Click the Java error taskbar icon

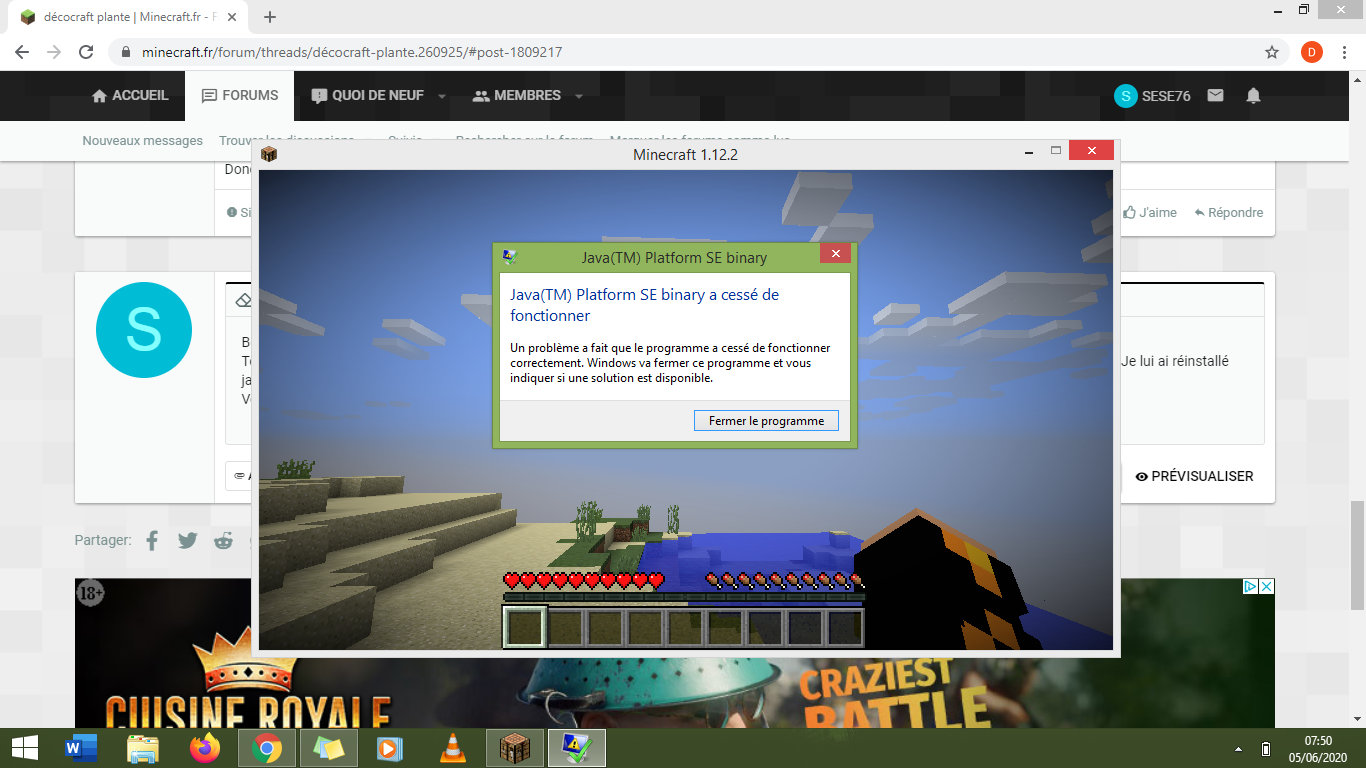click(577, 748)
